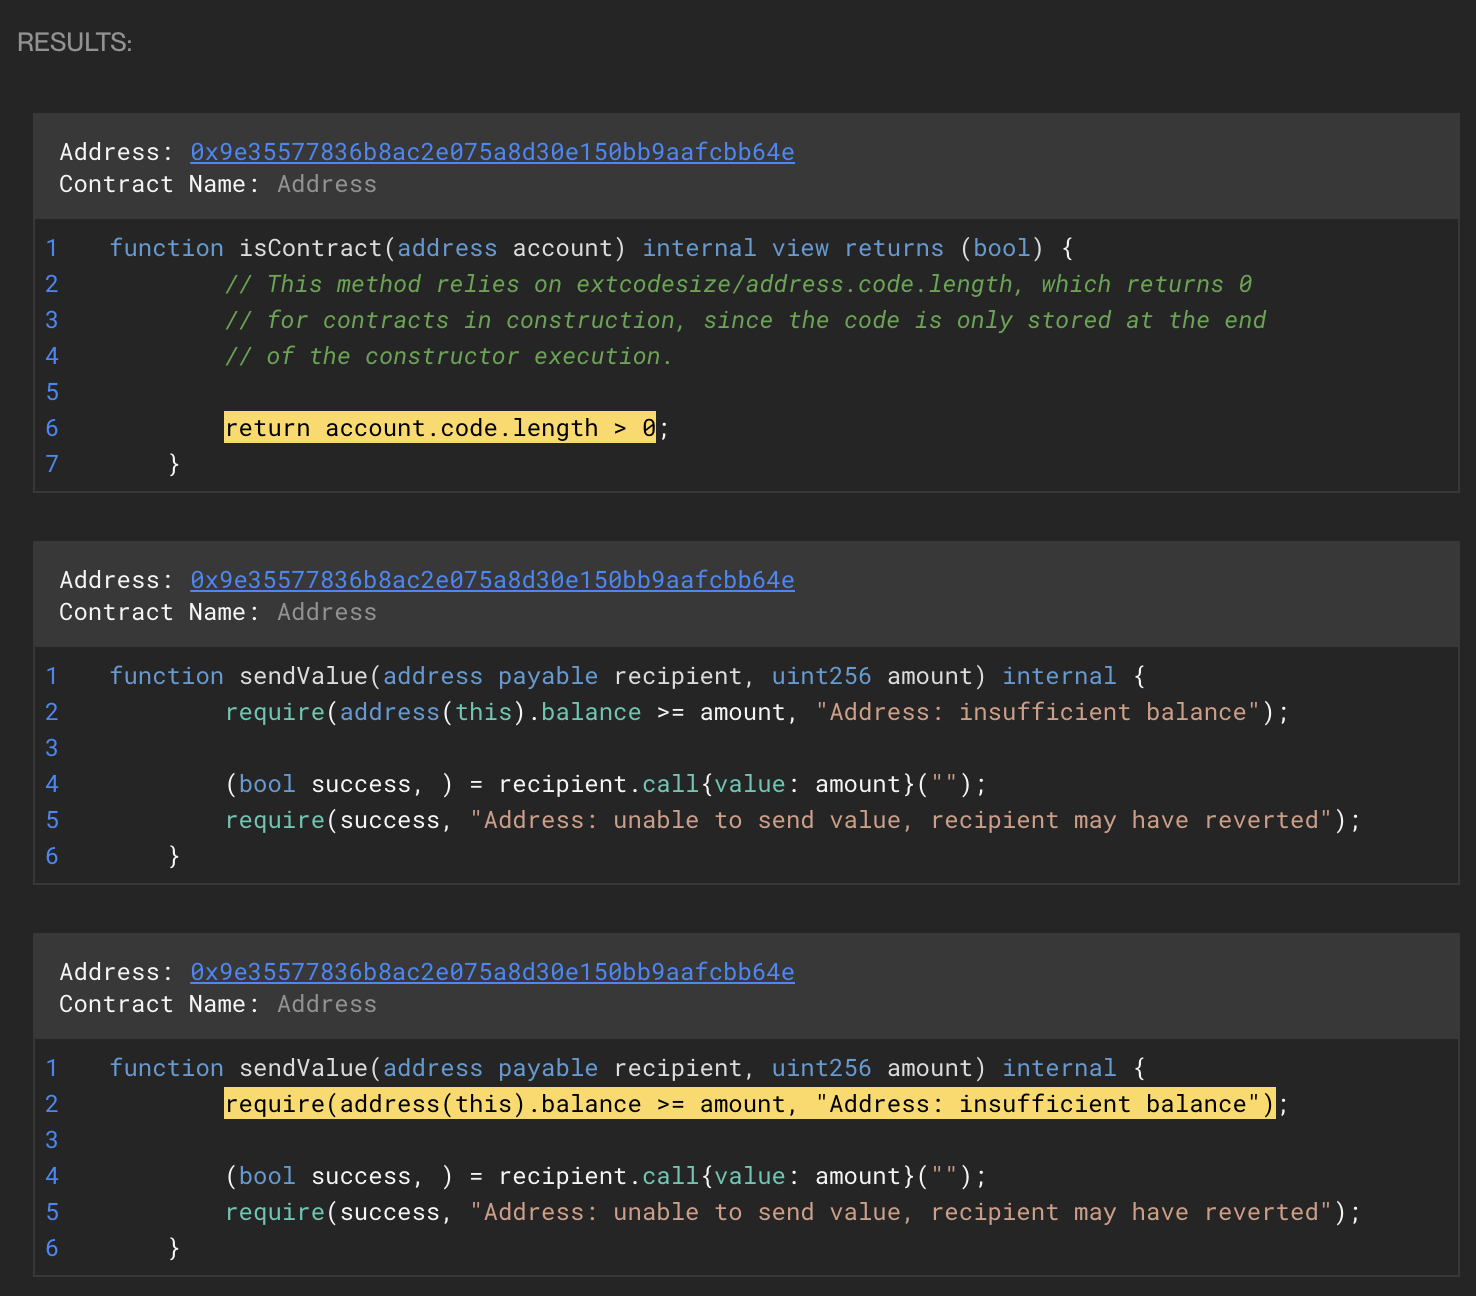
Task: Click the highlighted require insufficient balance line
Action: [749, 1104]
